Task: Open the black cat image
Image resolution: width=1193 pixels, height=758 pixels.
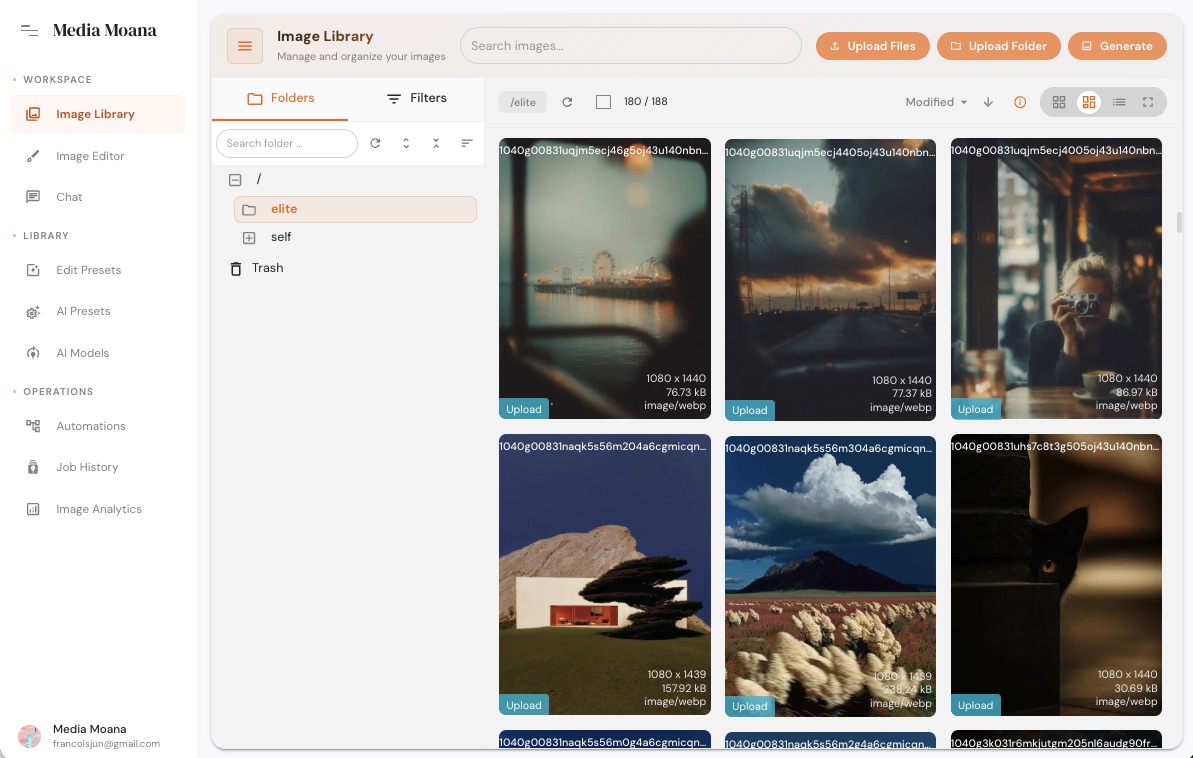Action: click(1056, 575)
